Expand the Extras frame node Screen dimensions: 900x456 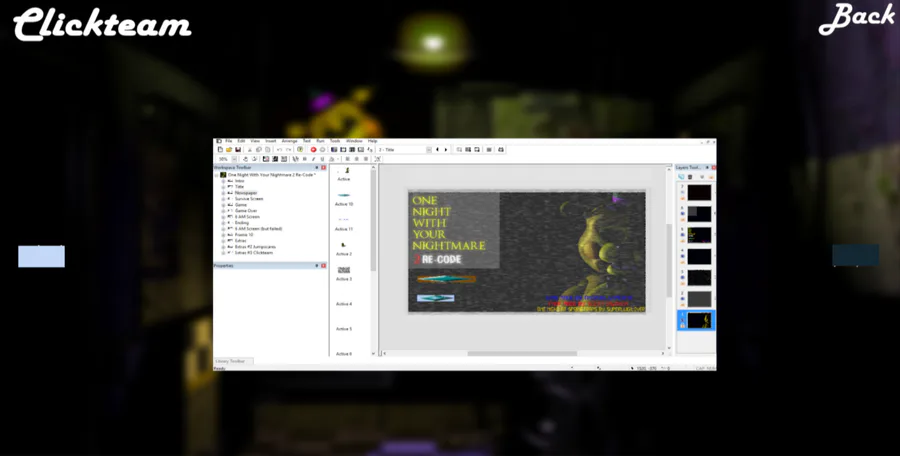coord(223,241)
